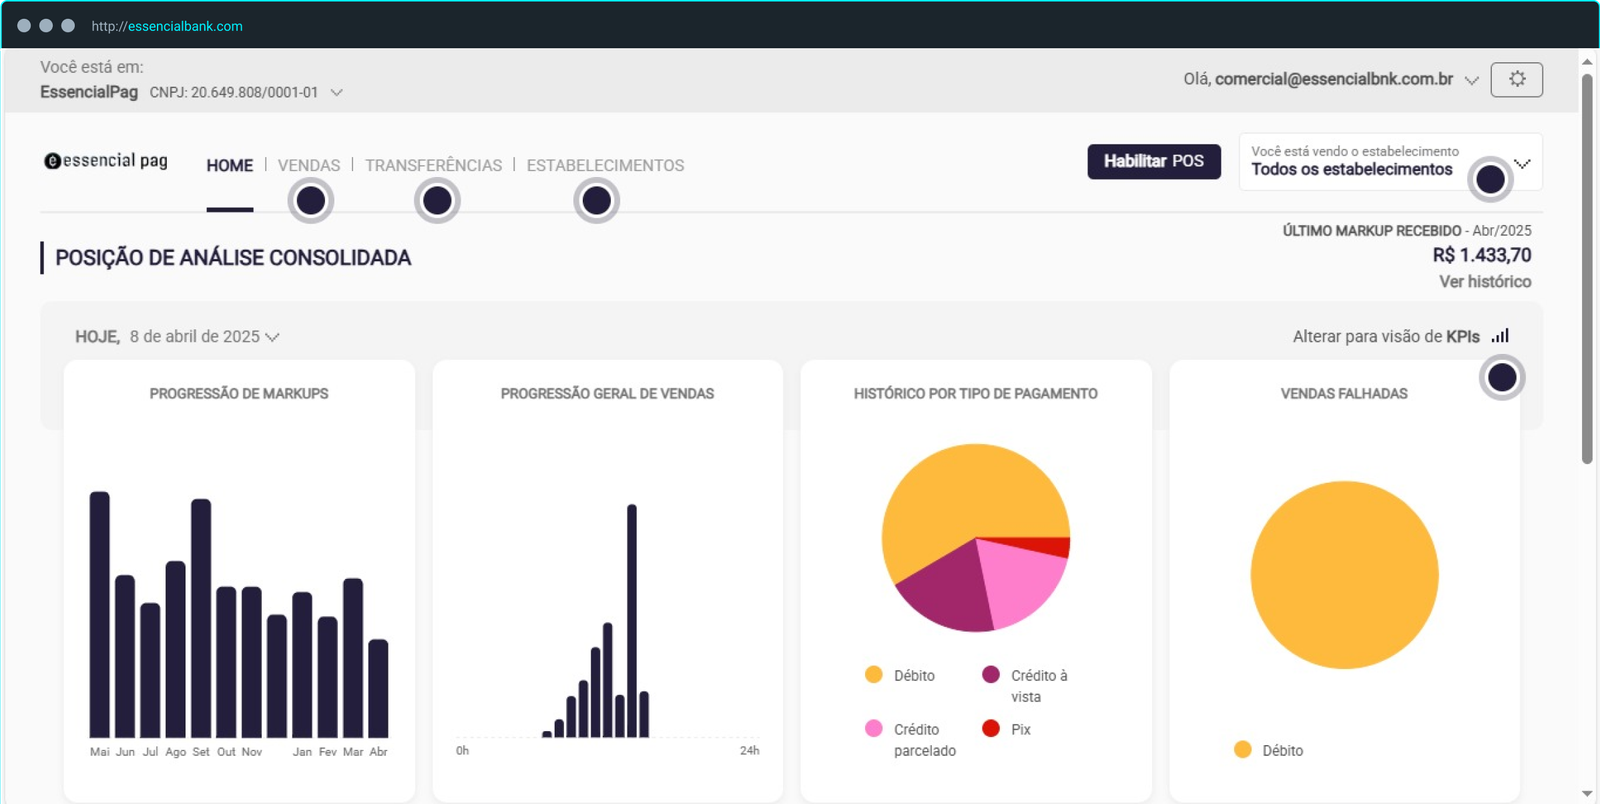Open the Transferências tab
1600x804 pixels.
pos(433,165)
